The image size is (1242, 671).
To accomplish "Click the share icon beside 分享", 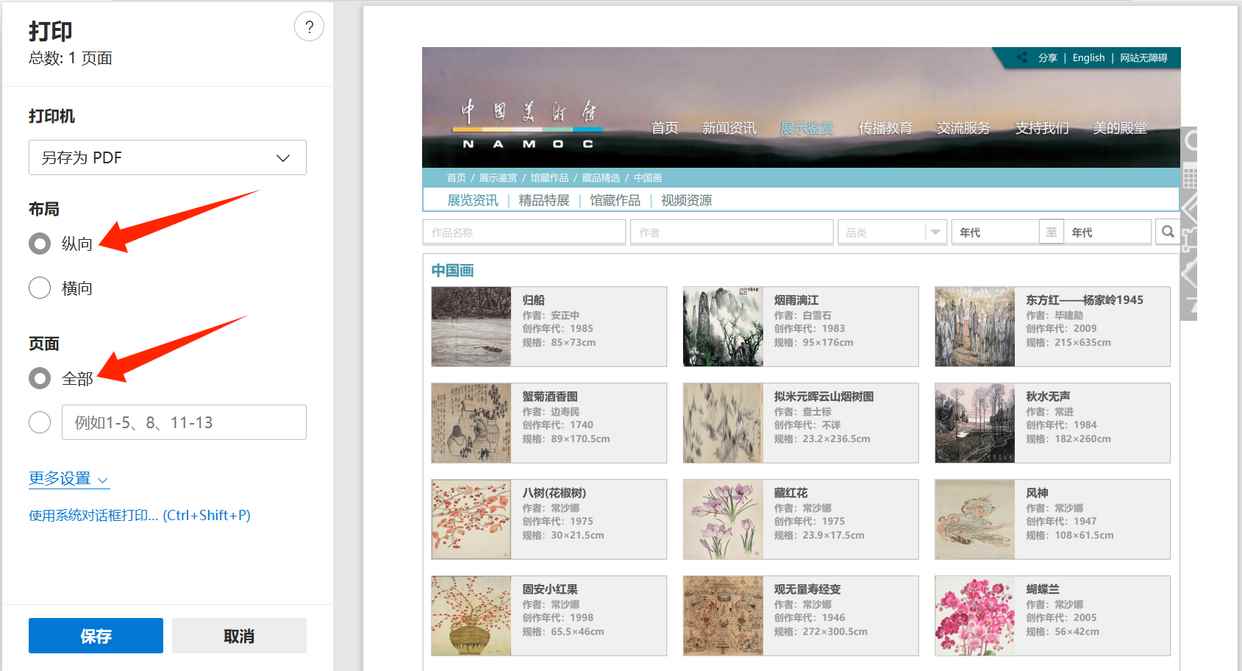I will click(x=1021, y=58).
